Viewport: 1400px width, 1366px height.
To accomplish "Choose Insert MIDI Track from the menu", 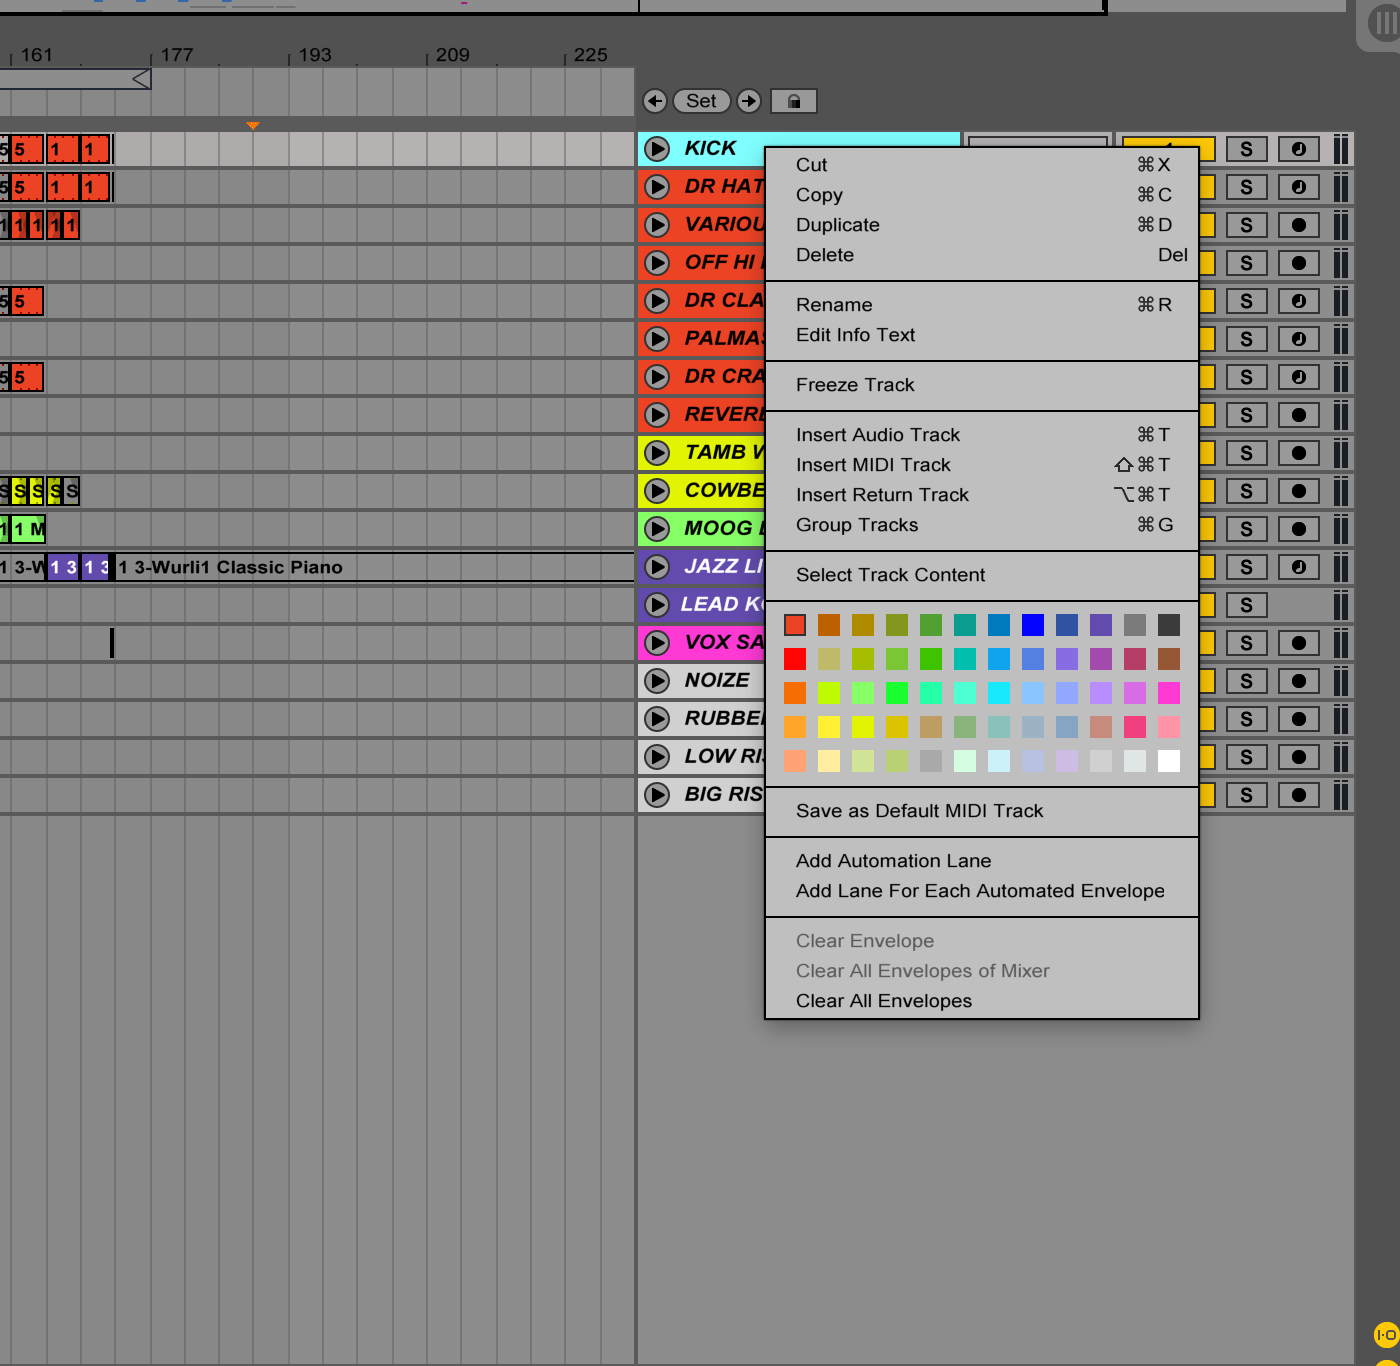I will coord(874,464).
